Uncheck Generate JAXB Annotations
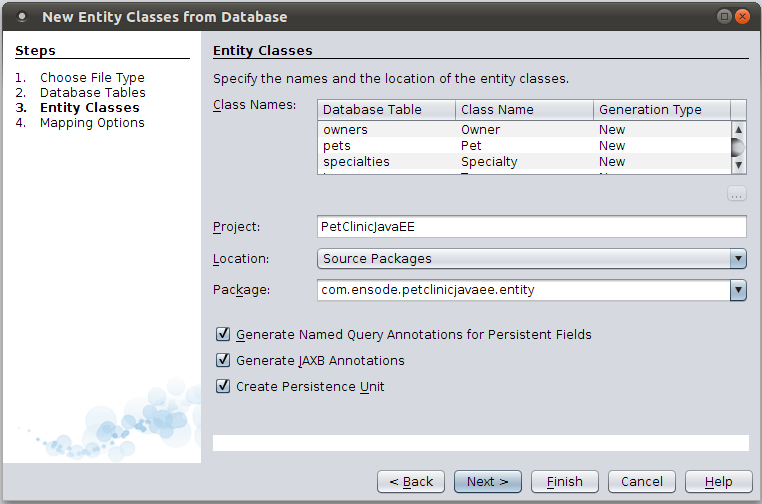The image size is (762, 504). pos(223,360)
